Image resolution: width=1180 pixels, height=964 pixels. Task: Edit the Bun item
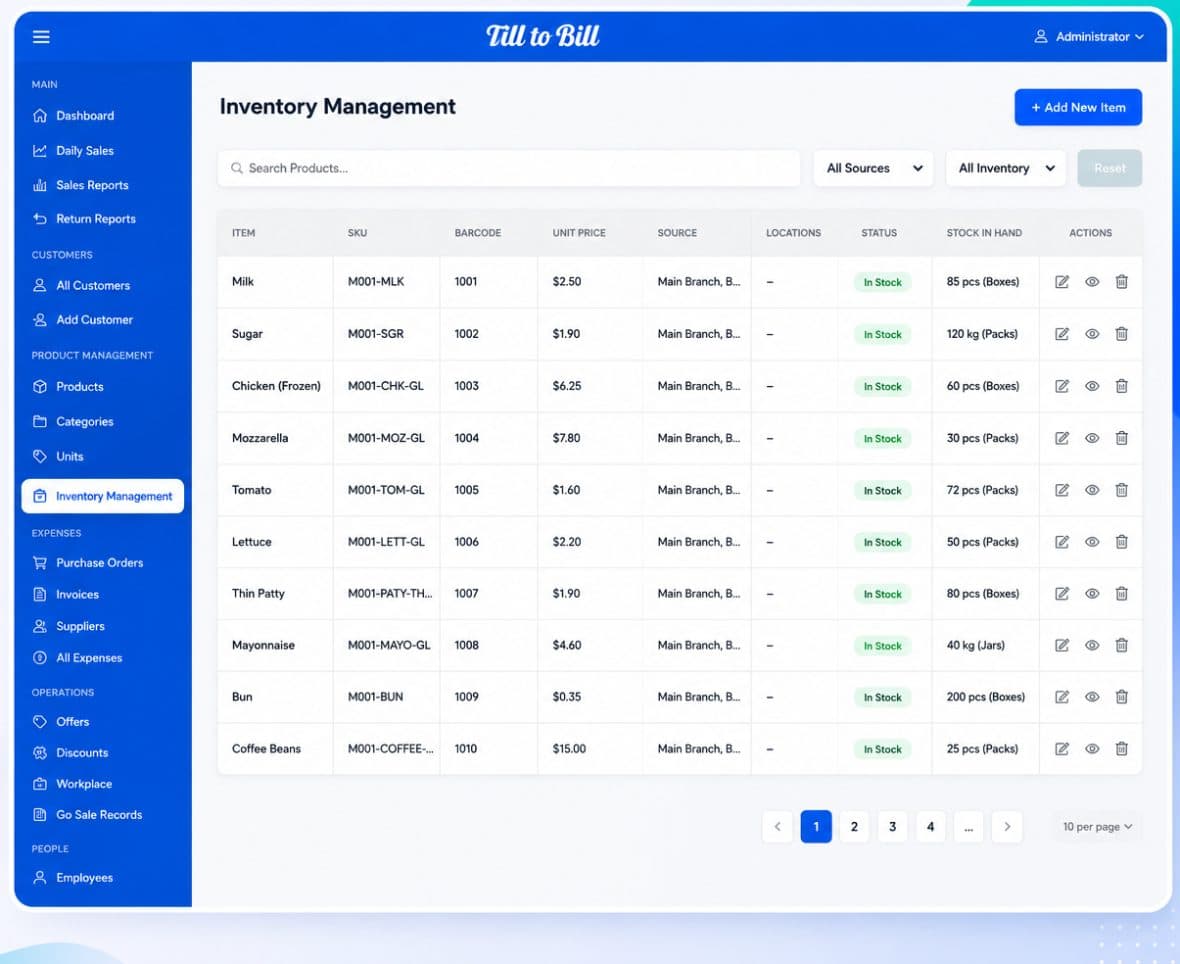pos(1062,697)
